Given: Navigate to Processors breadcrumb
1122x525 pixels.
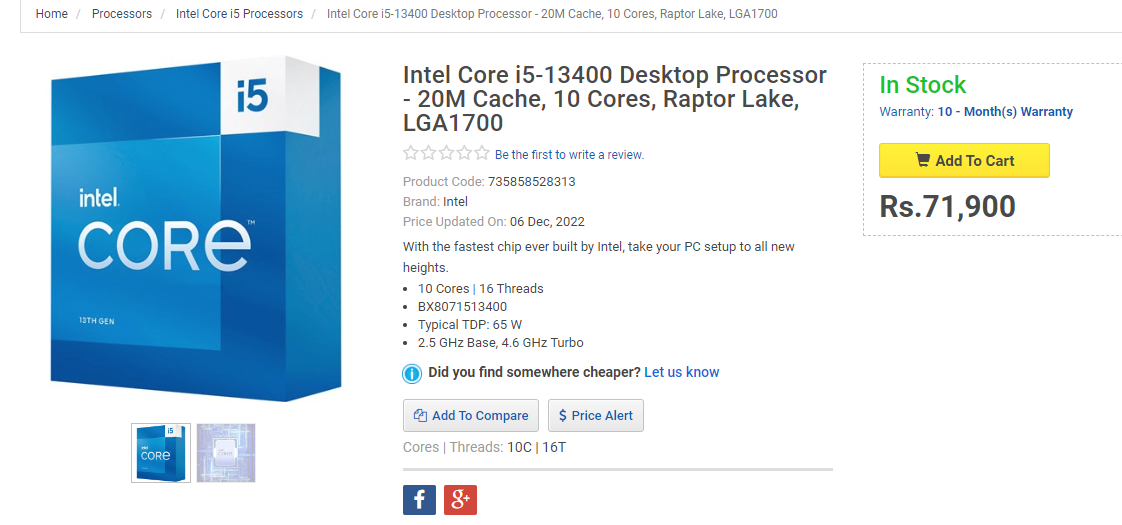Looking at the screenshot, I should 122,14.
